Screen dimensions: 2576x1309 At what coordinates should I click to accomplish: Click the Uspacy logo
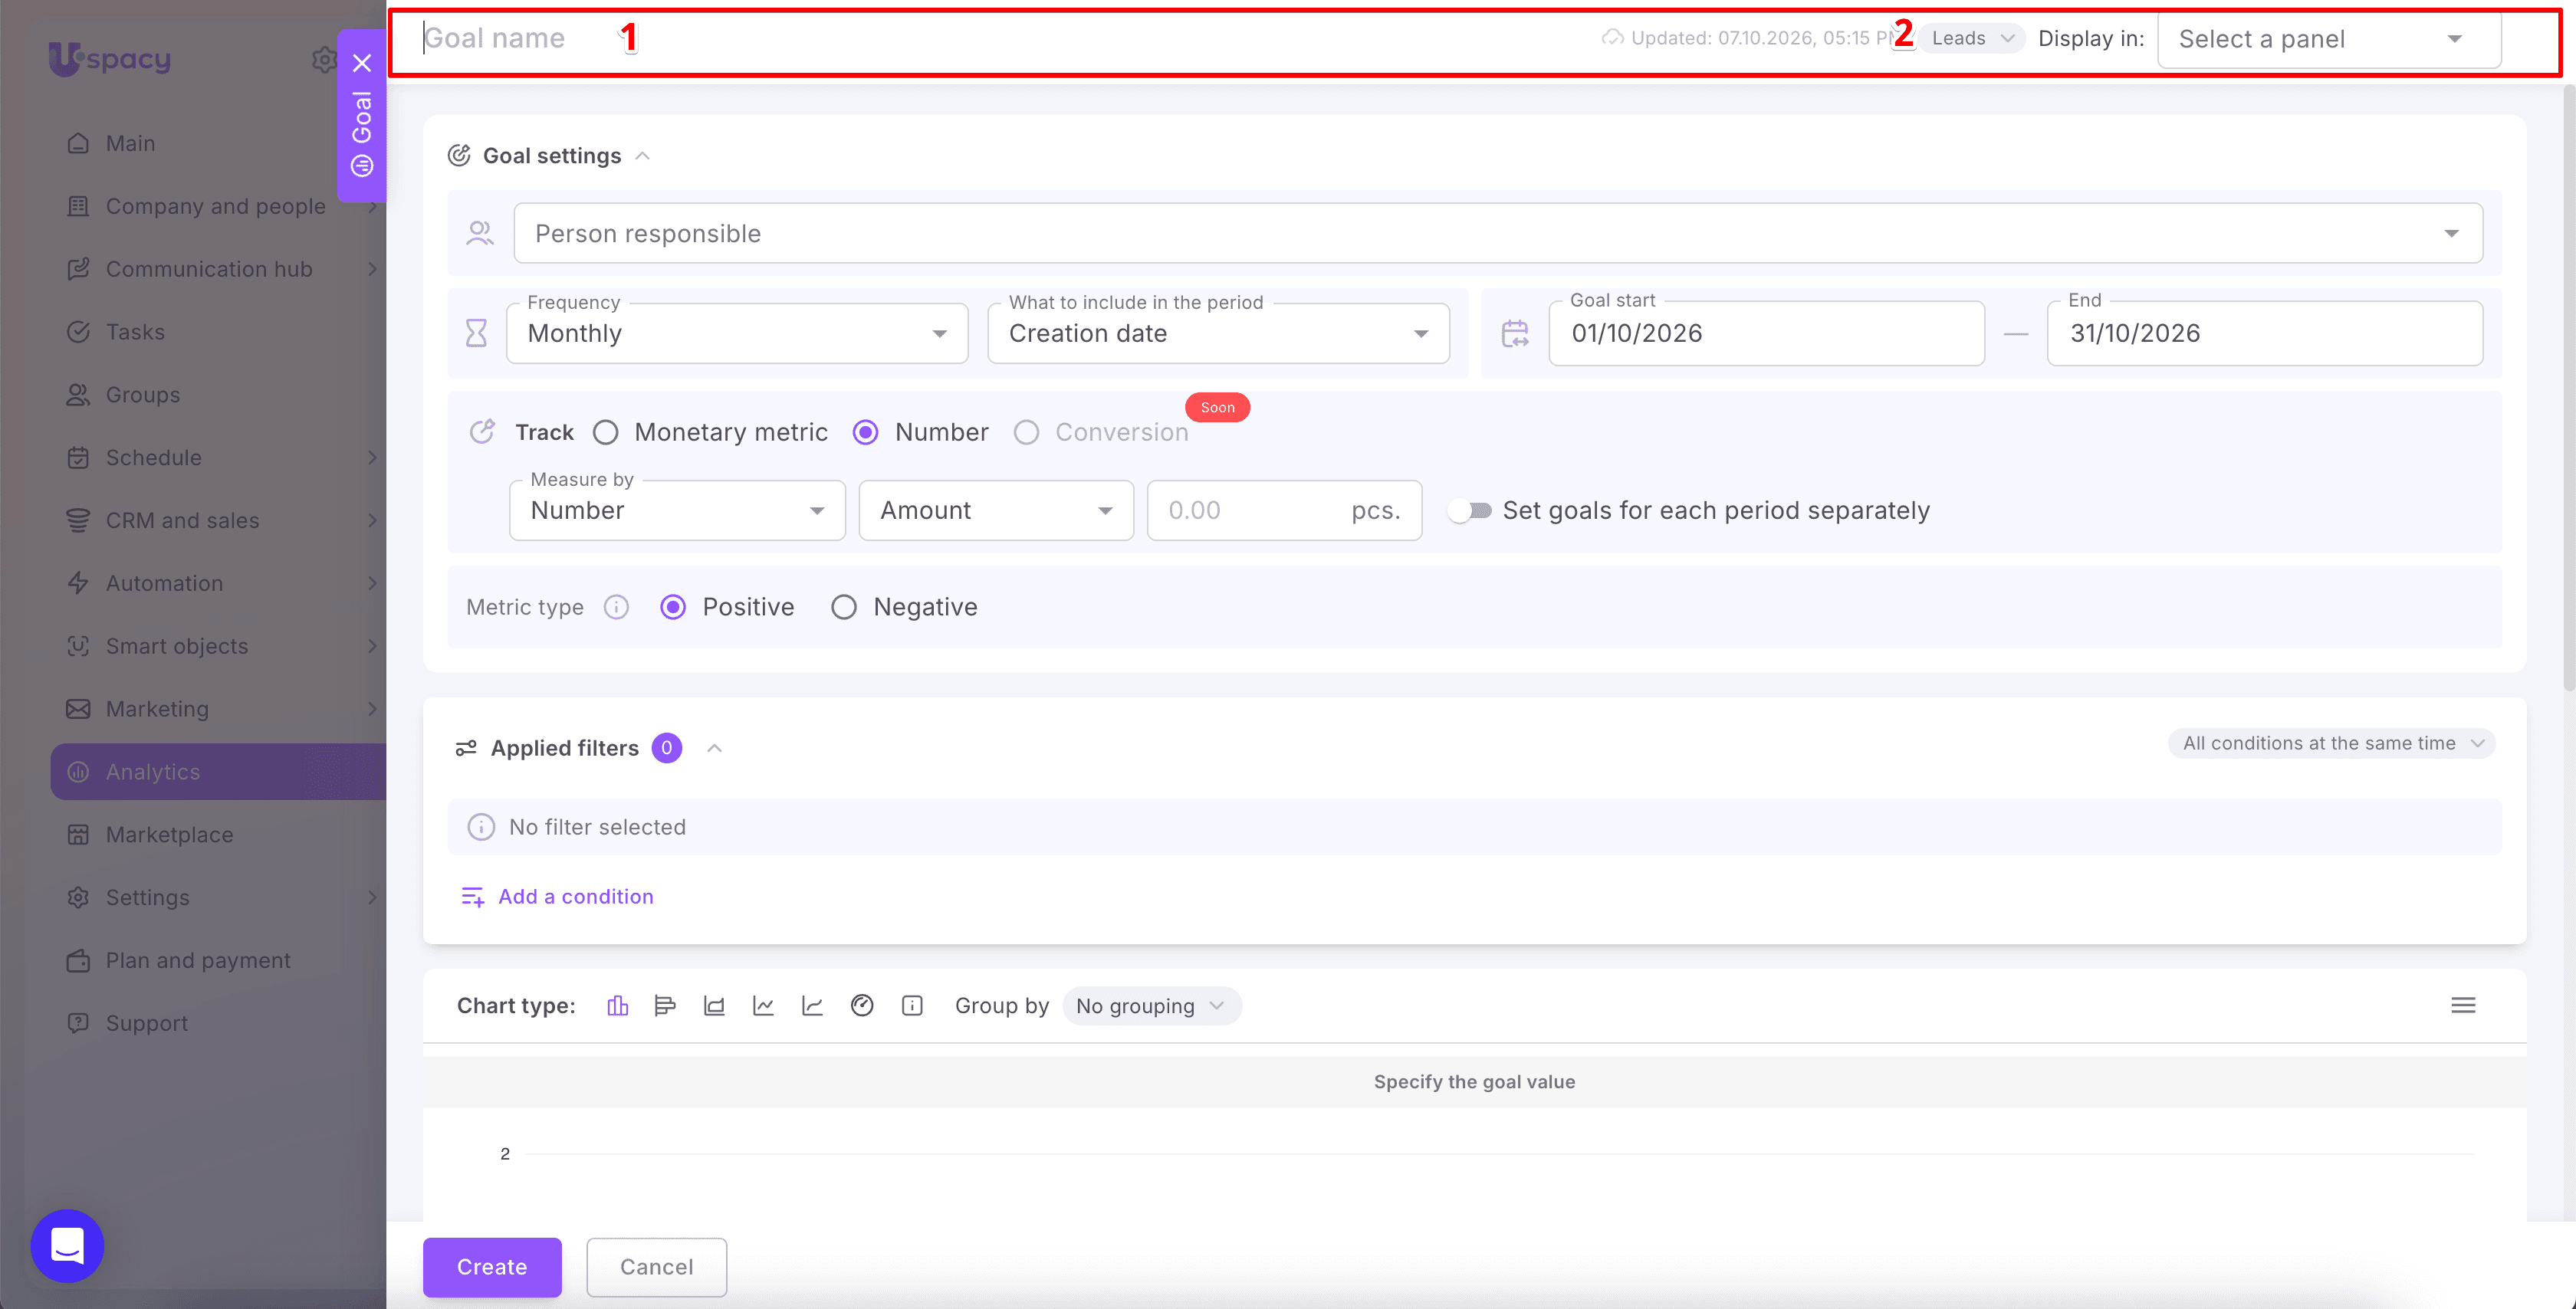tap(110, 58)
